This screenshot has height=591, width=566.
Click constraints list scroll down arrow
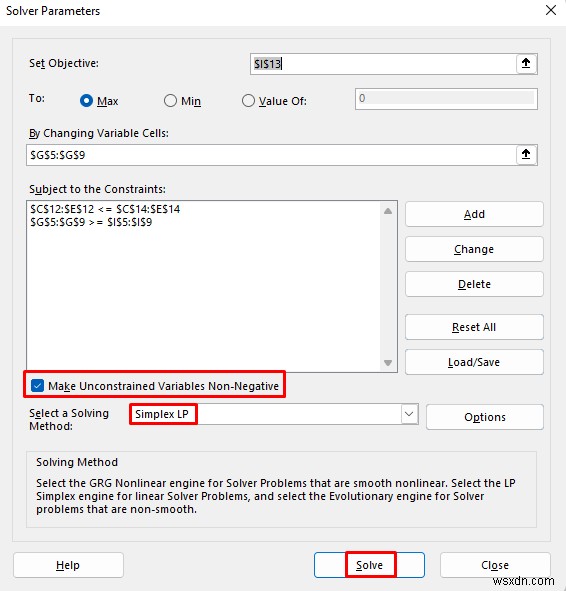click(x=388, y=363)
